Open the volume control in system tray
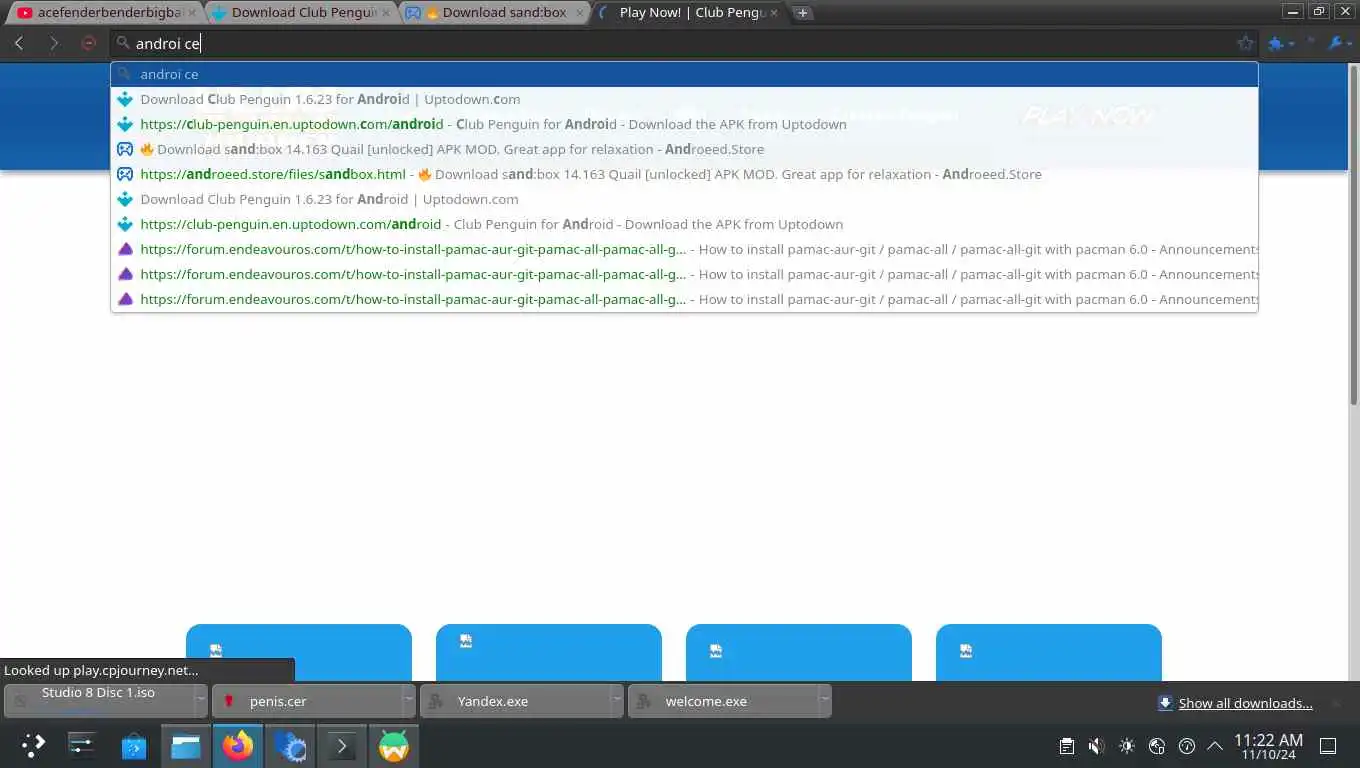The height and width of the screenshot is (768, 1360). point(1096,746)
